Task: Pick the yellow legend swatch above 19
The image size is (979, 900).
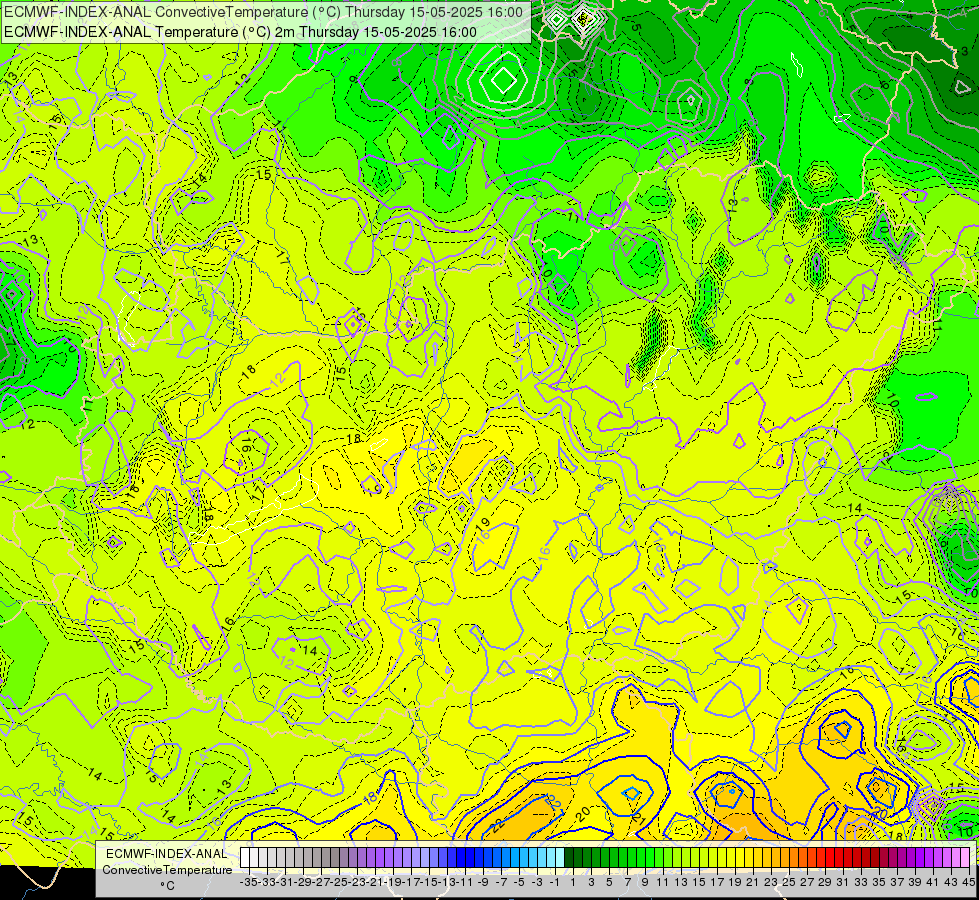Action: (740, 857)
